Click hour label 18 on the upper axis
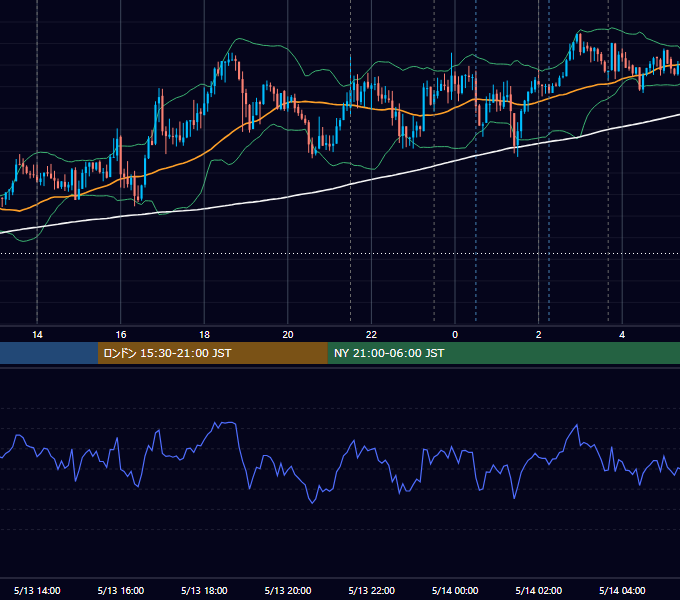680x600 pixels. [x=204, y=335]
